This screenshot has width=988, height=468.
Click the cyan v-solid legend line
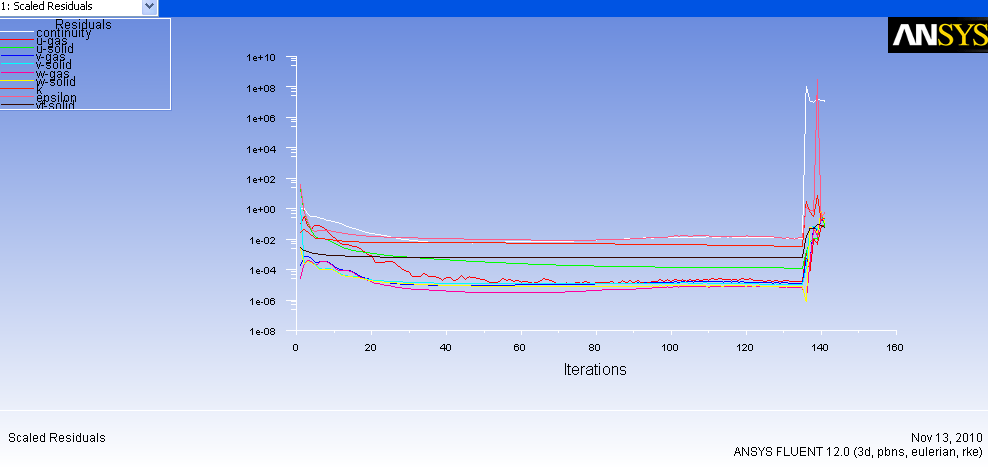[x=17, y=63]
